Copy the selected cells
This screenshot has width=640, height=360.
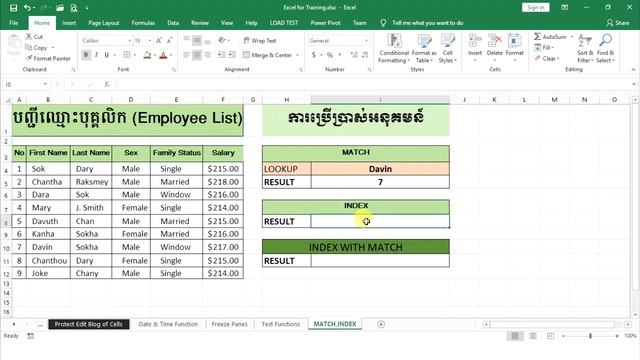pos(36,48)
